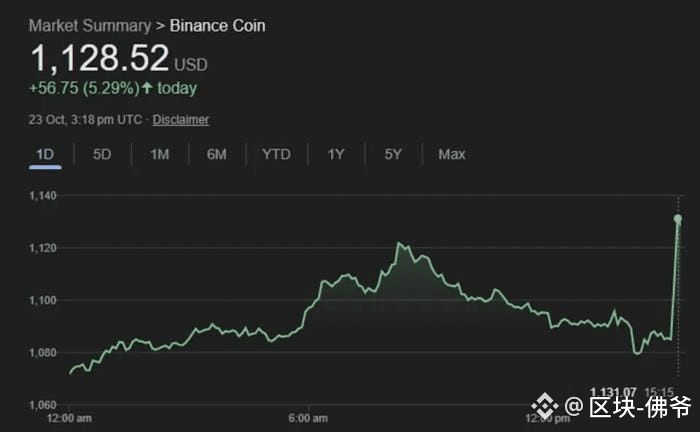Click the 12:00 am axis label

click(70, 418)
